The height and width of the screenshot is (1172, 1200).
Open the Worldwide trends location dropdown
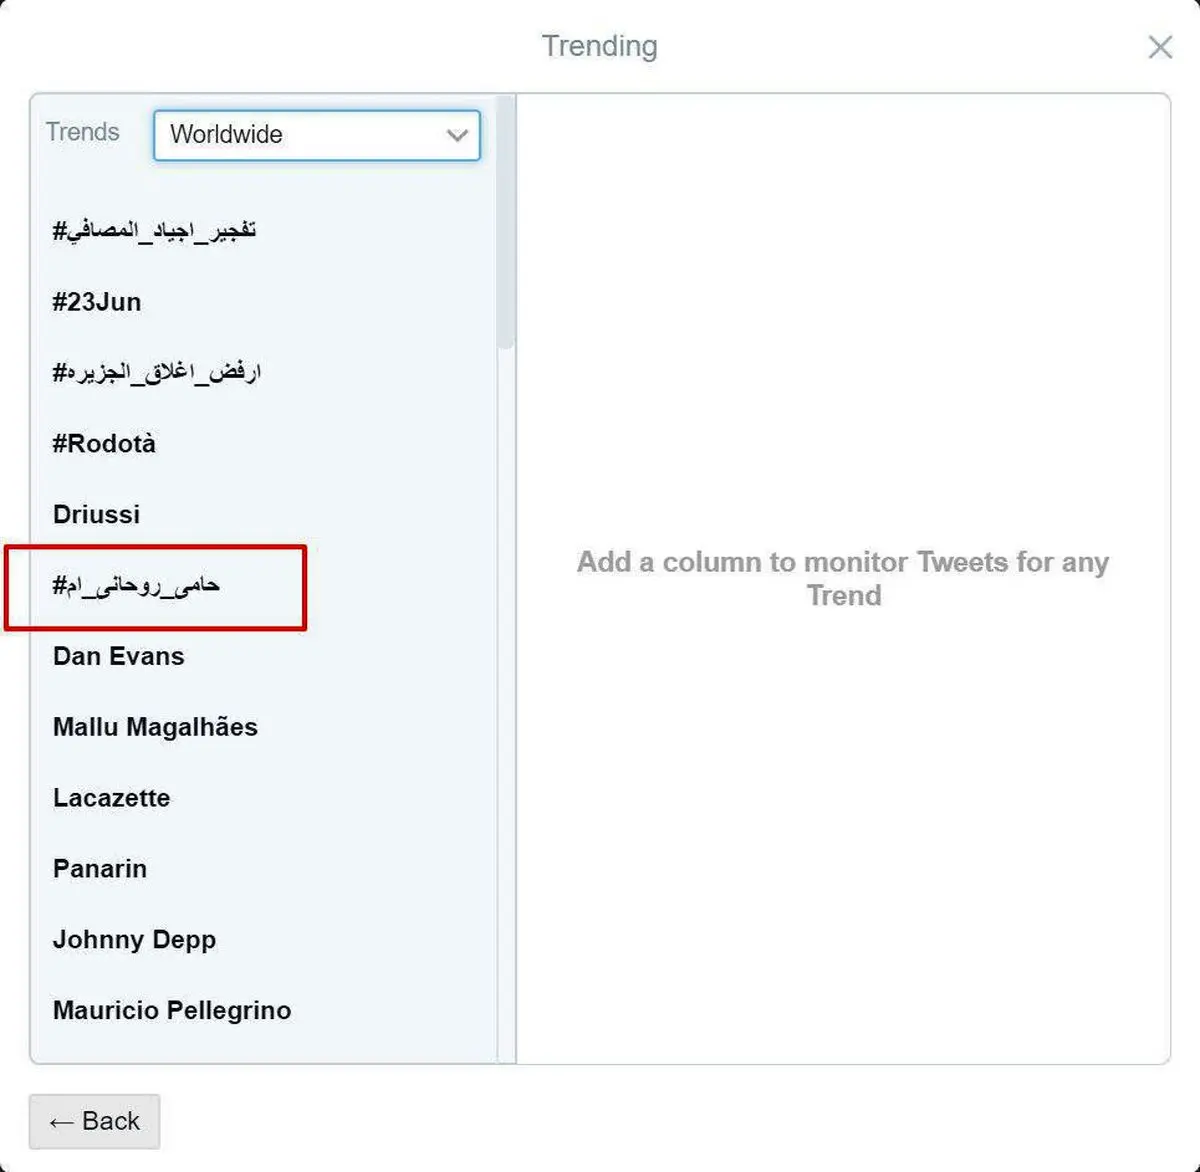coord(317,135)
